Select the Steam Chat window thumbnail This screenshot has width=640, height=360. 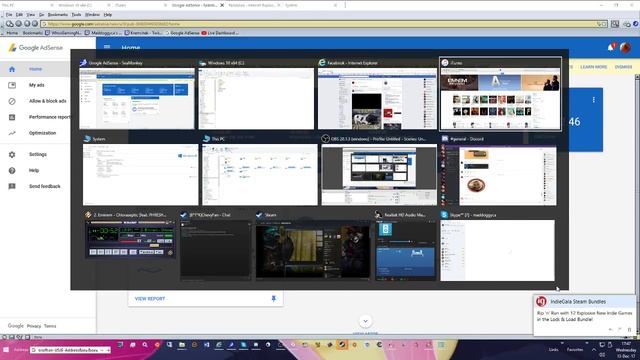pos(216,250)
